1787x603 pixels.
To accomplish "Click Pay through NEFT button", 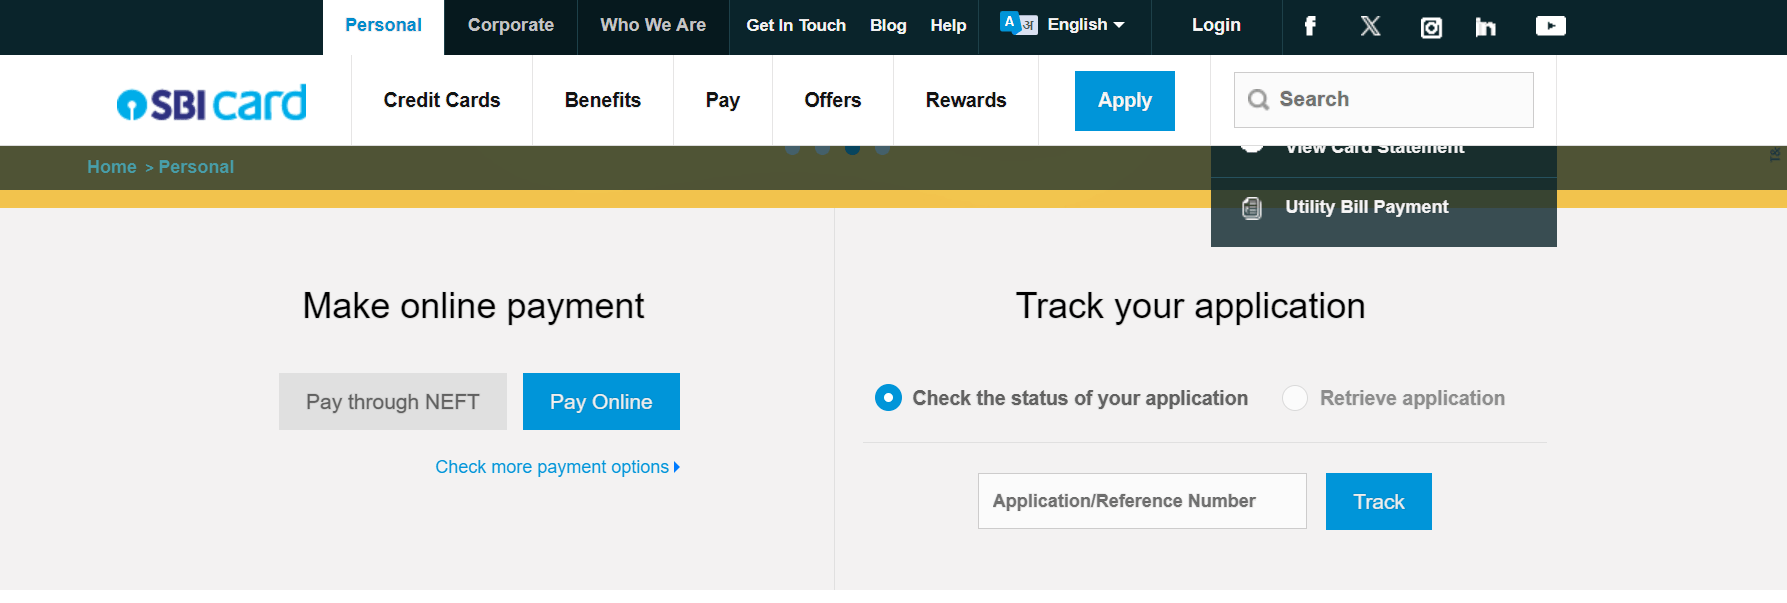I will [x=393, y=402].
